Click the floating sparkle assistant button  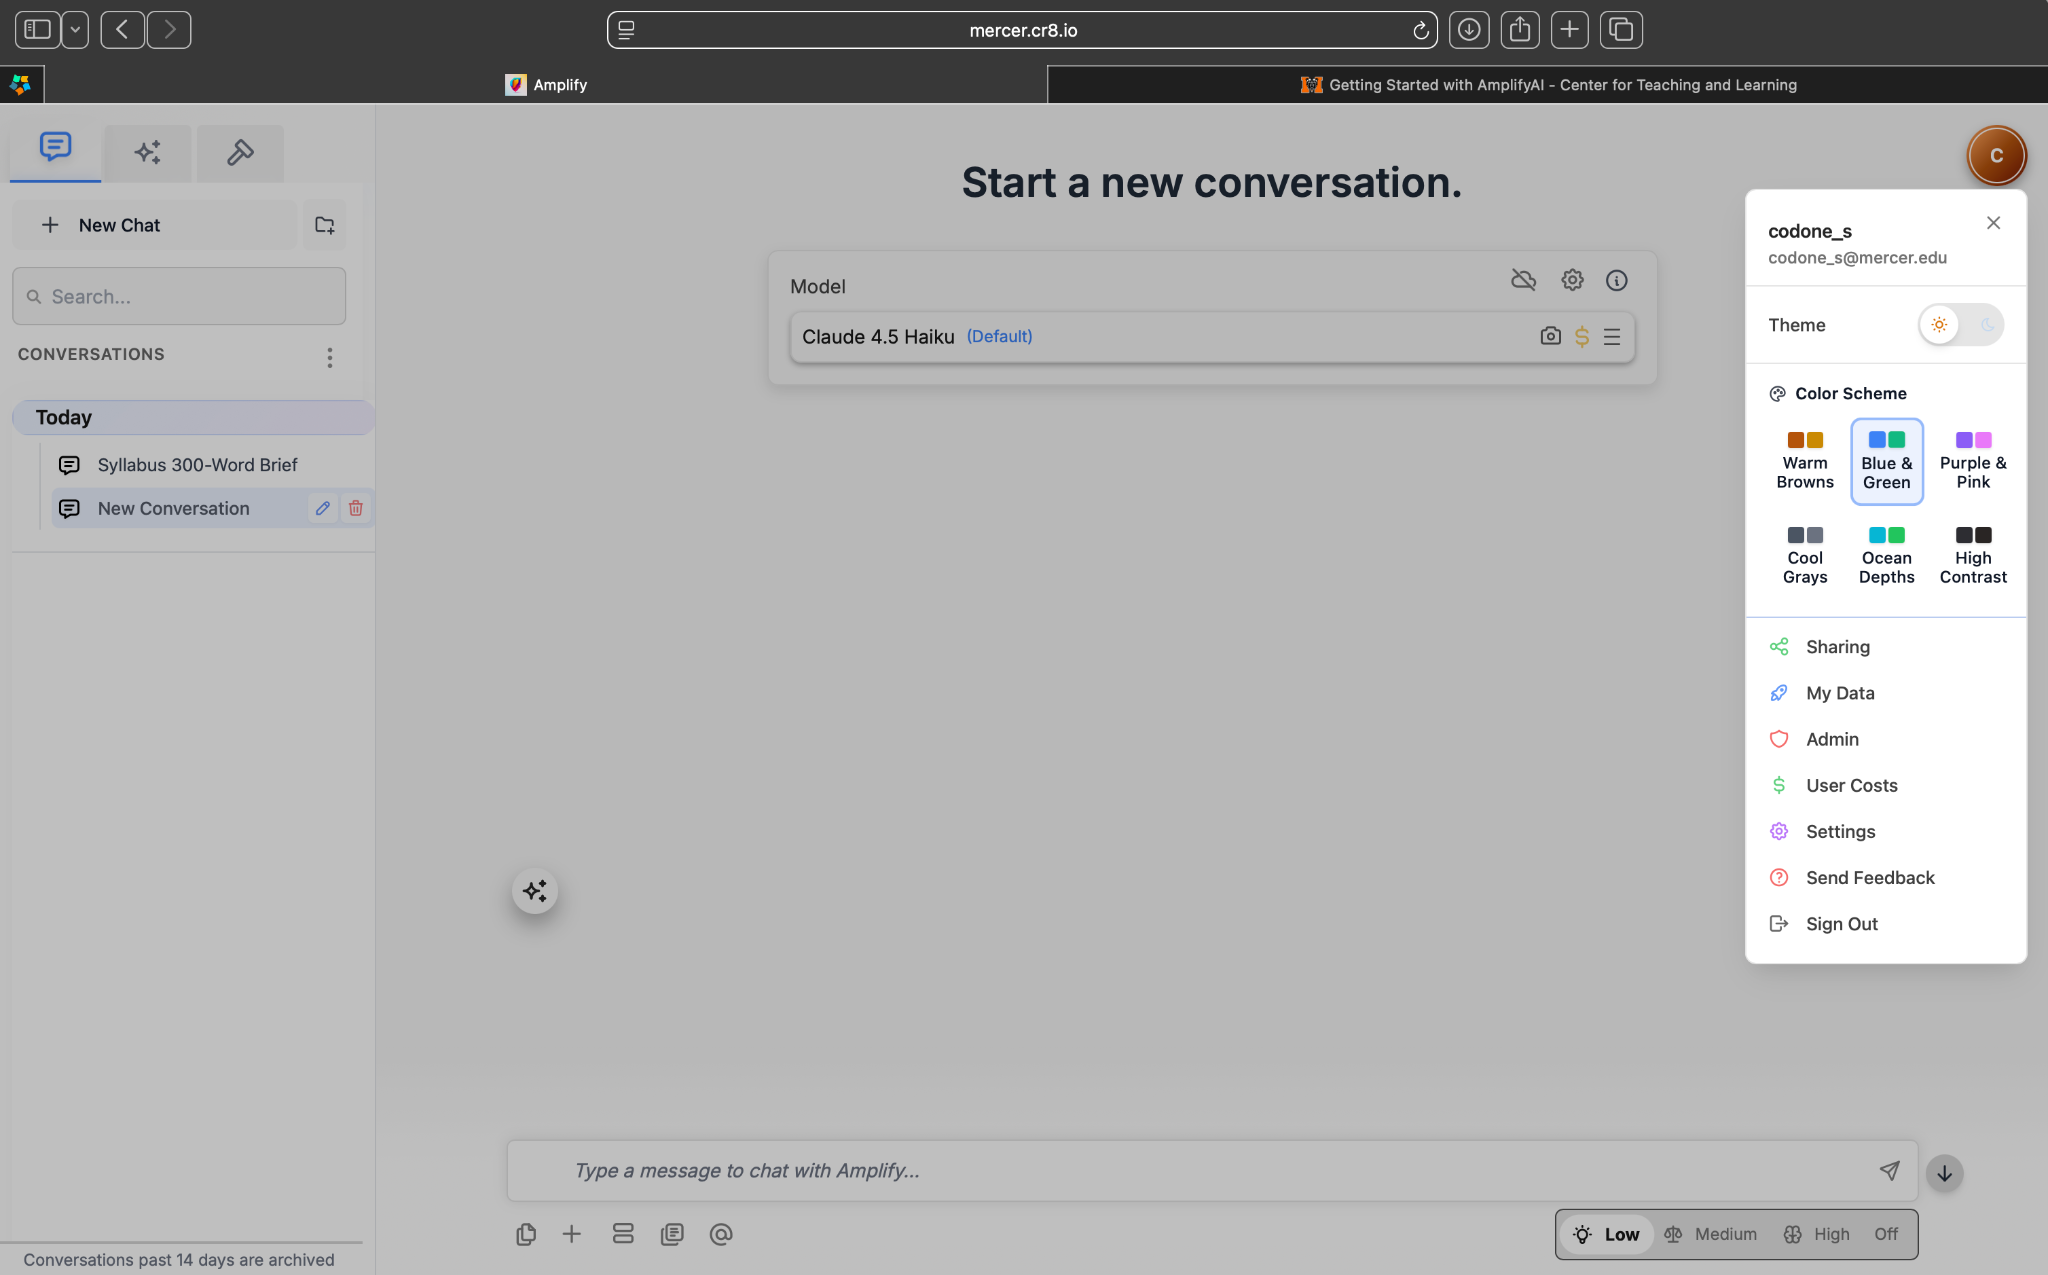pyautogui.click(x=535, y=890)
